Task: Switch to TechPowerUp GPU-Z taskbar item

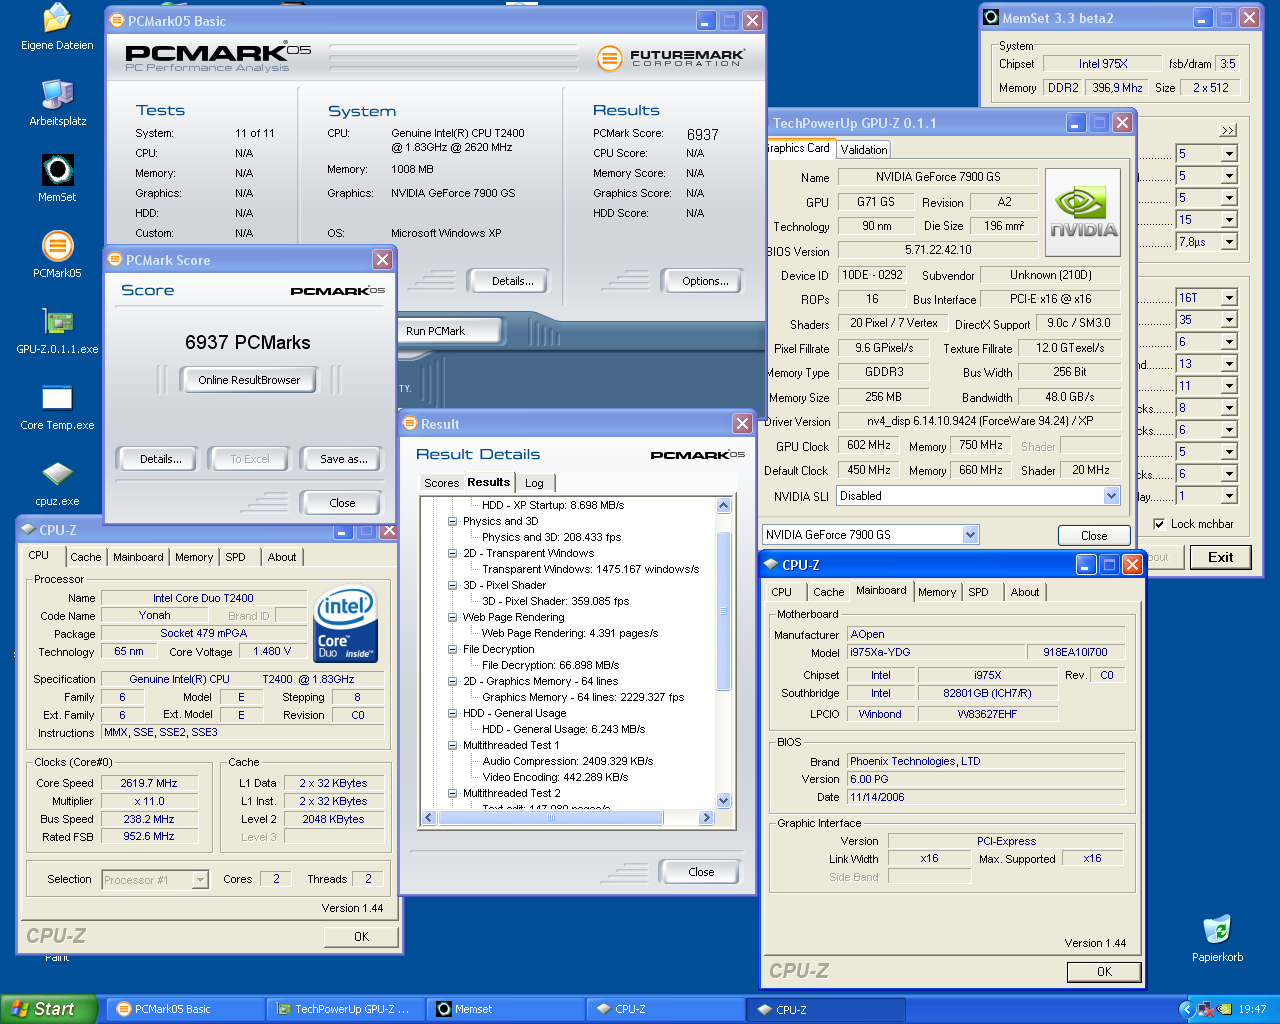Action: click(347, 1009)
